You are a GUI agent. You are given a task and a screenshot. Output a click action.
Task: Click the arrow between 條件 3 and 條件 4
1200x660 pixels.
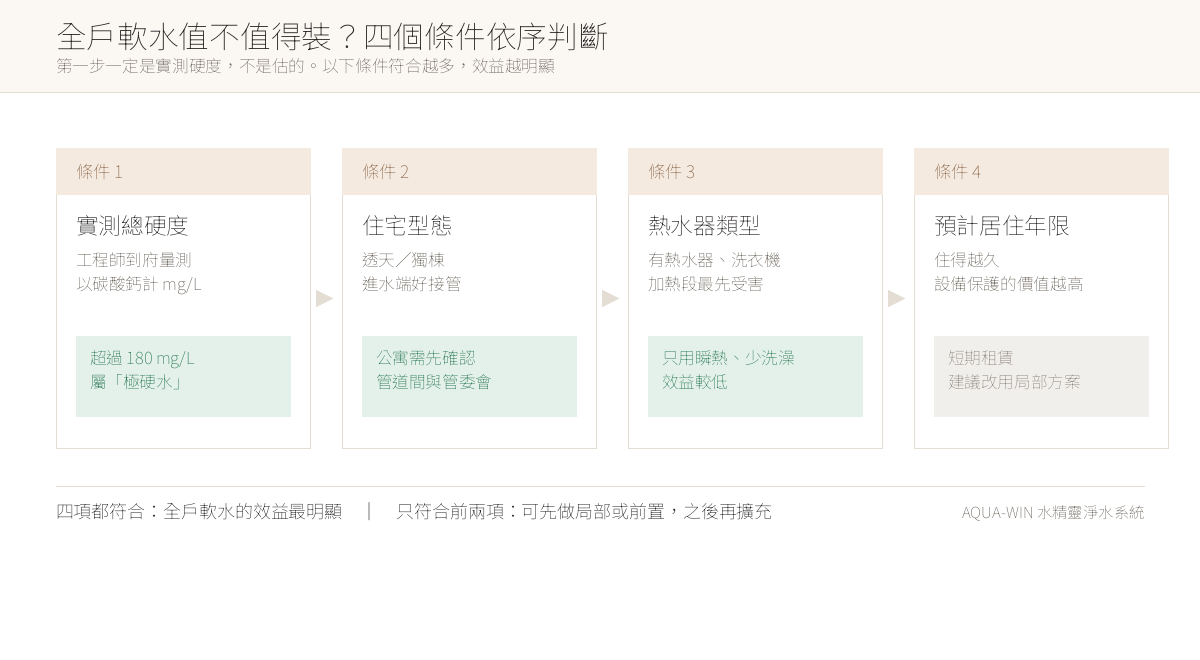pyautogui.click(x=897, y=298)
